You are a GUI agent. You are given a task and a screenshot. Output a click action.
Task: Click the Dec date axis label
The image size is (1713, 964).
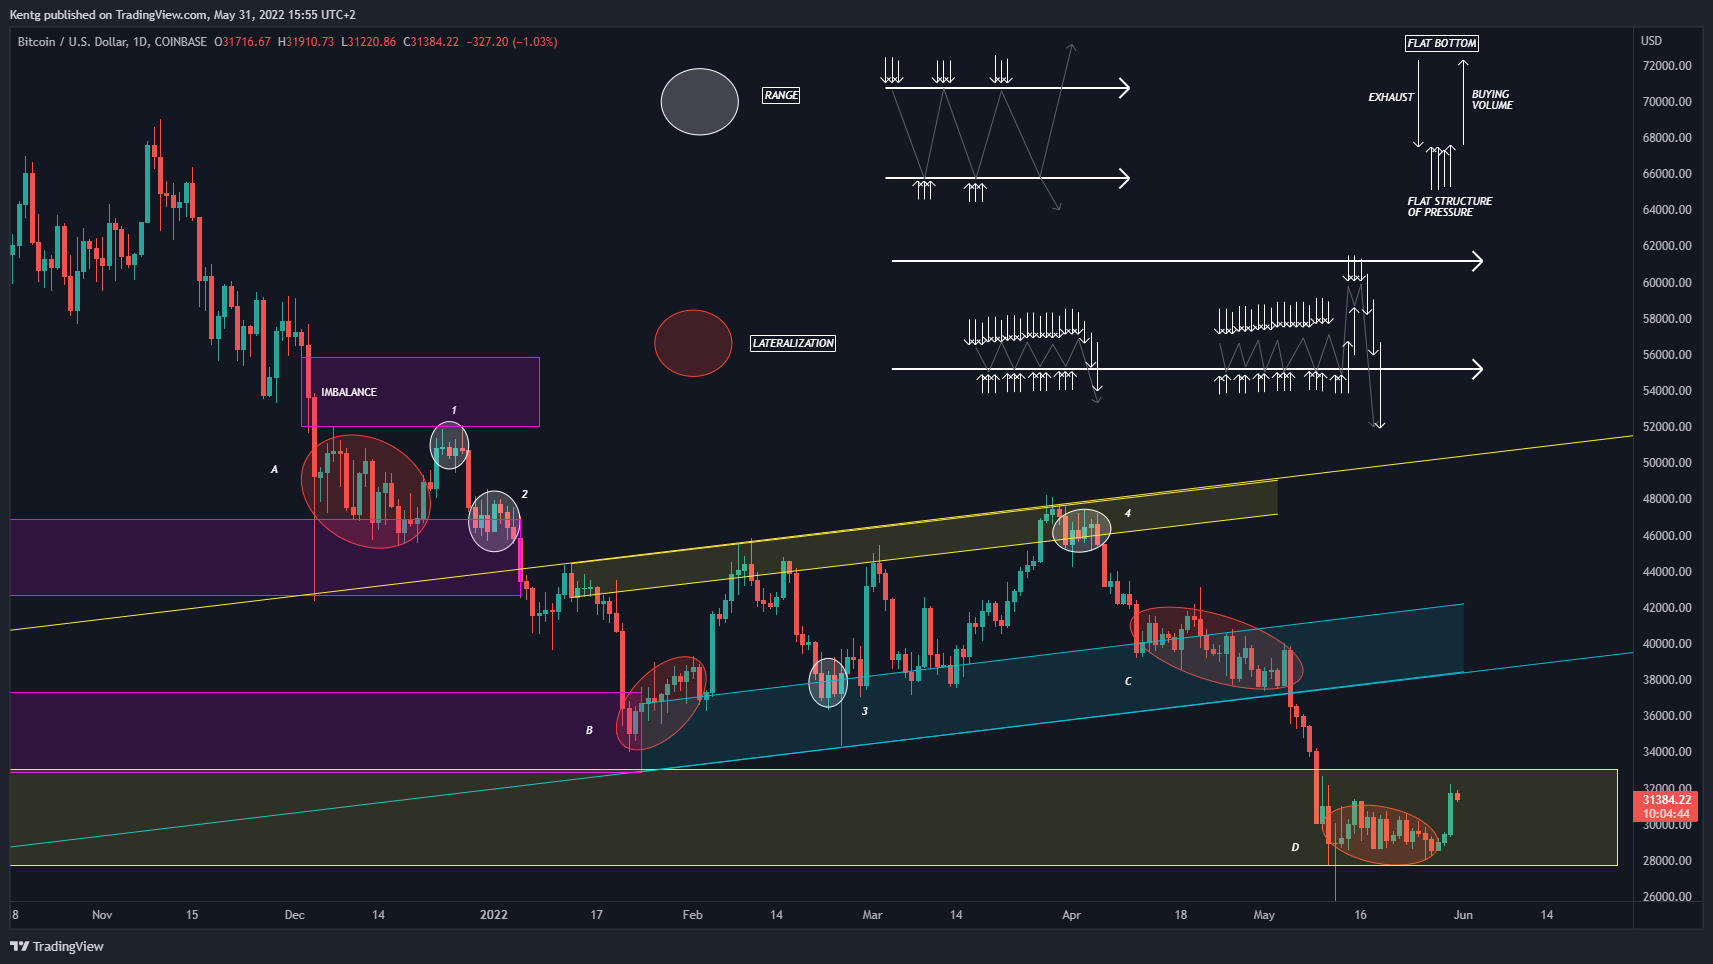[x=294, y=915]
